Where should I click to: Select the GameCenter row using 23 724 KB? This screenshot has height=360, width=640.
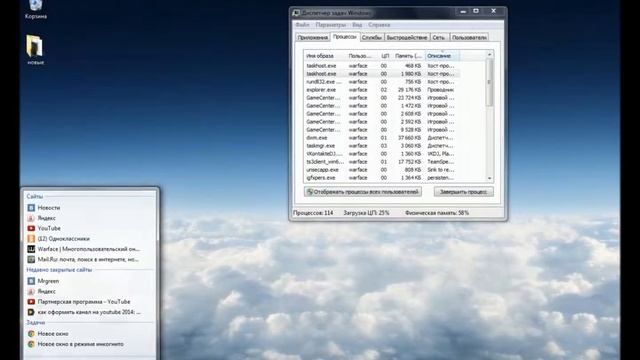[382, 98]
